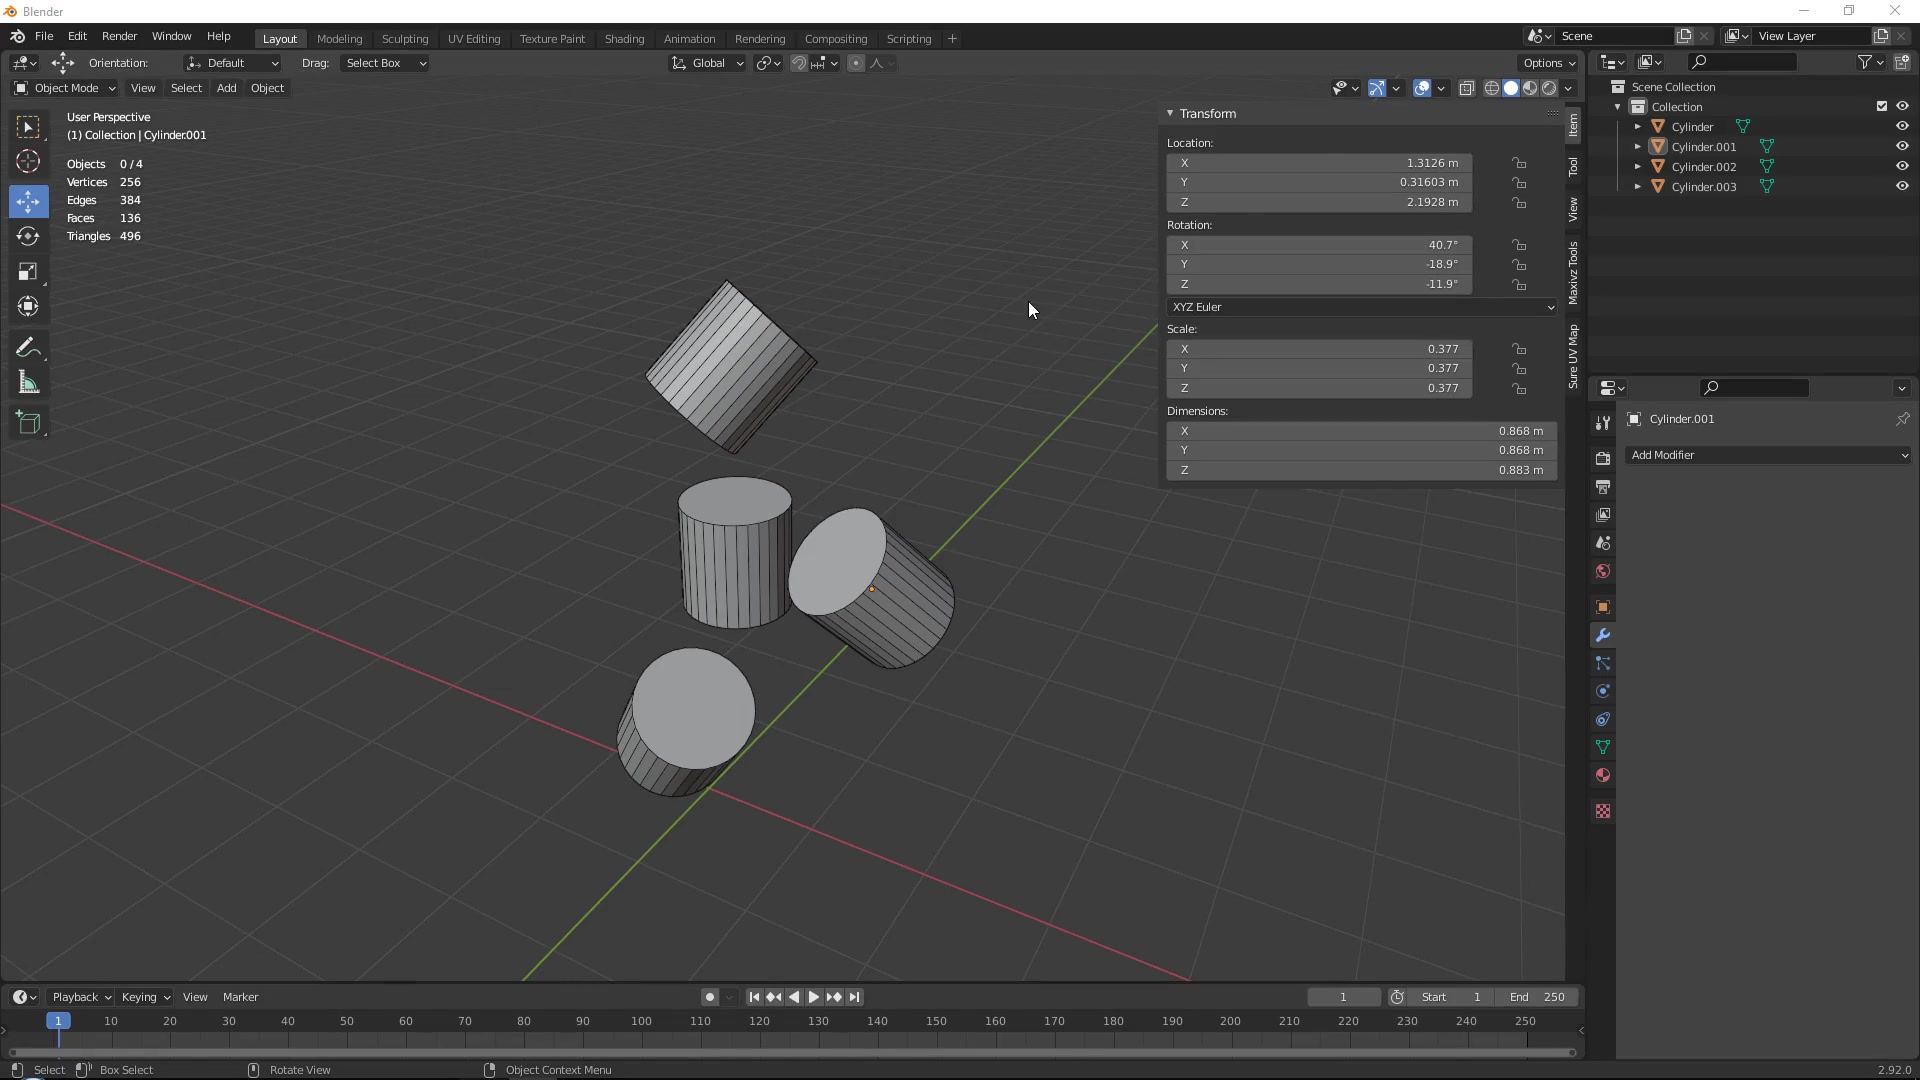The height and width of the screenshot is (1080, 1920).
Task: Open the Global transform orientation dropdown
Action: 708,63
